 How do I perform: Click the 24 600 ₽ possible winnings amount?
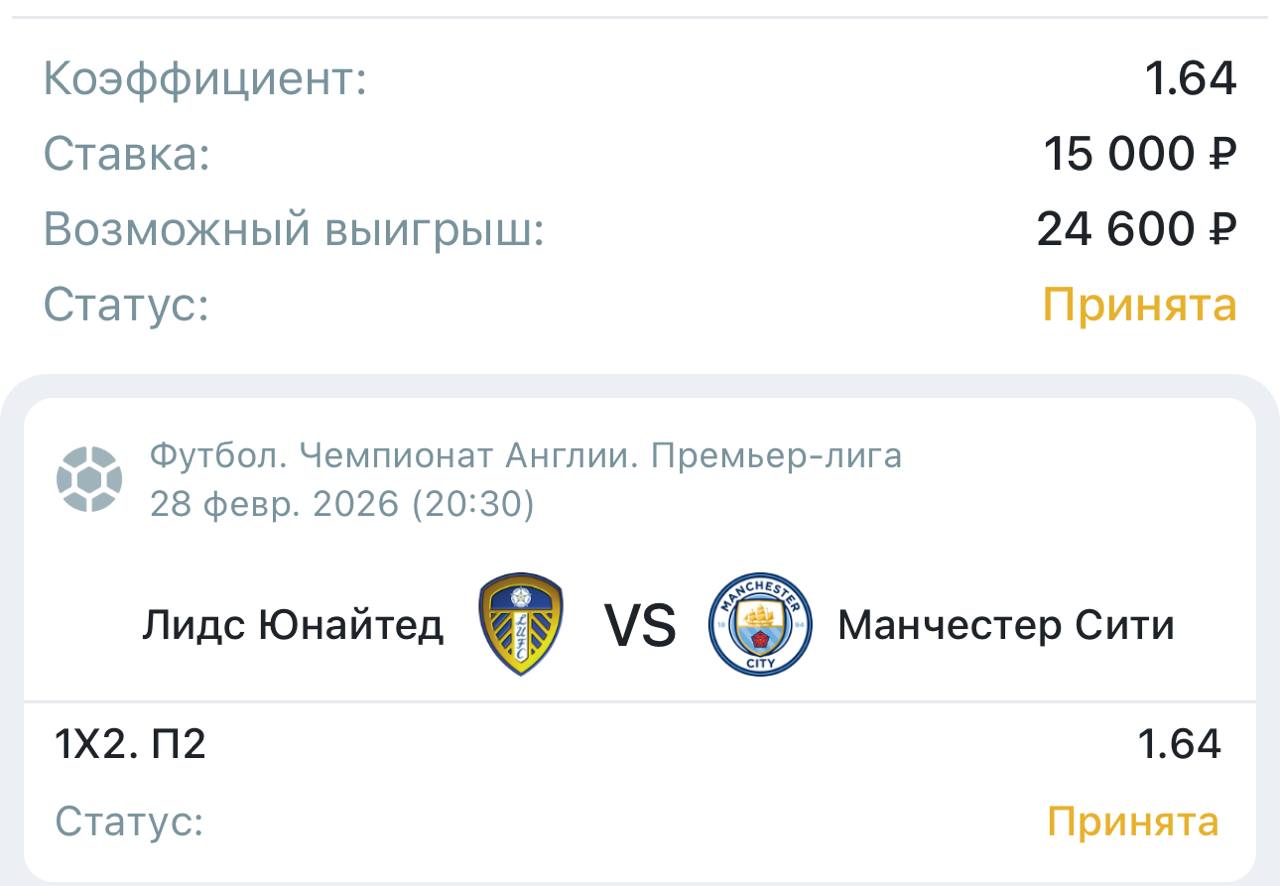1136,230
